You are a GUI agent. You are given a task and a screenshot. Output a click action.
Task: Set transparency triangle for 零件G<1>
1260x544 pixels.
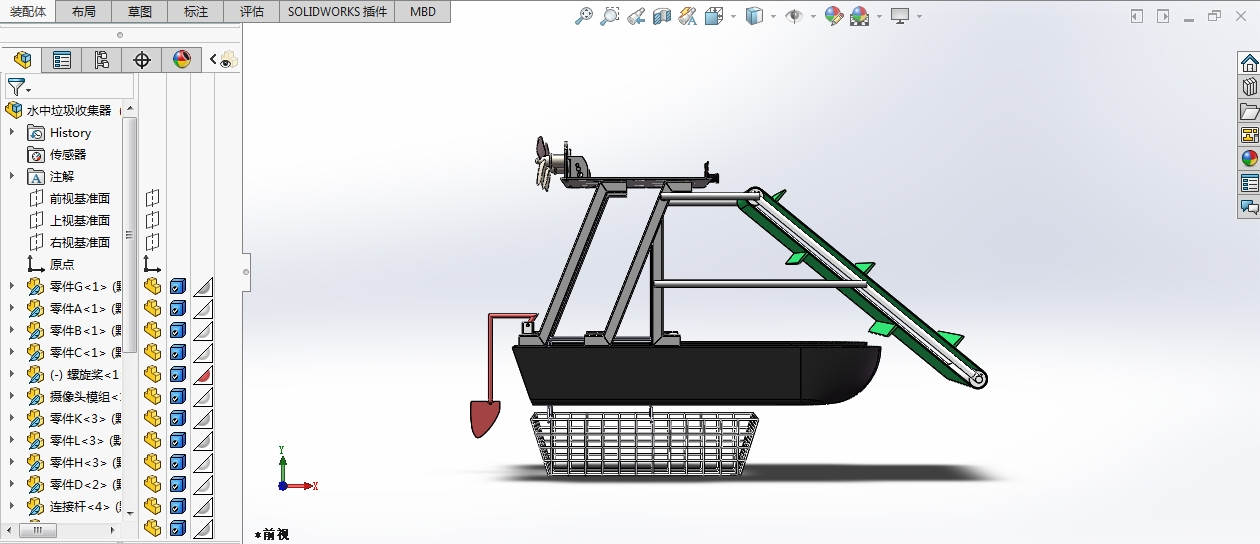tap(203, 286)
